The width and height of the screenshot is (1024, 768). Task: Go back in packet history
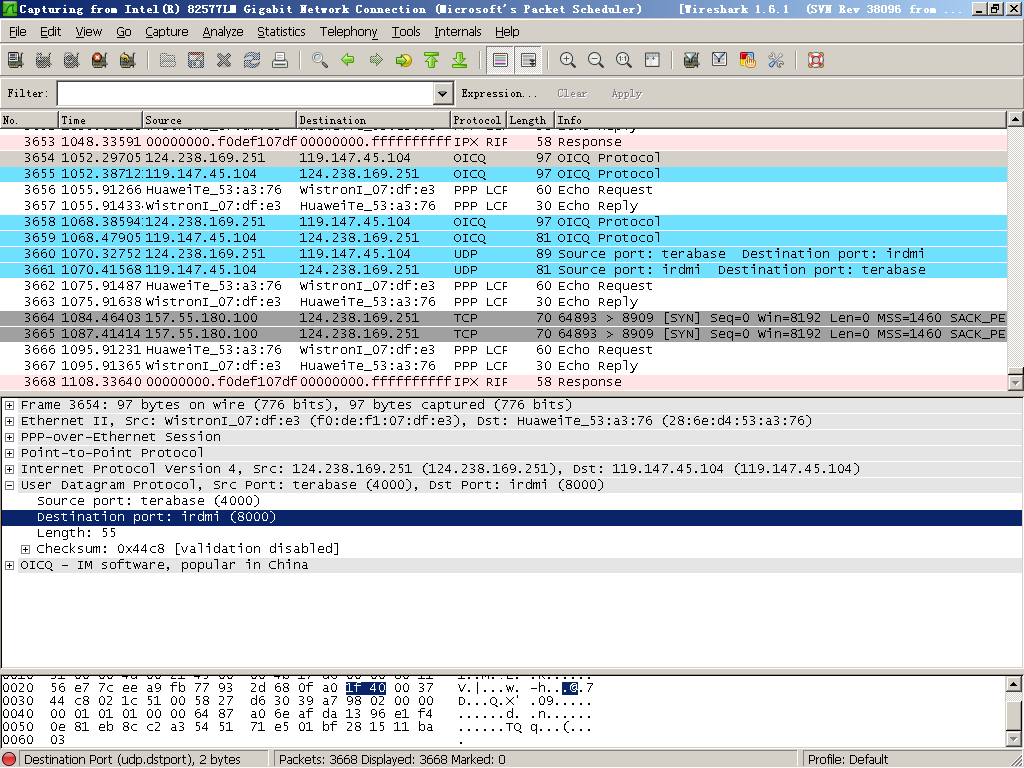[348, 61]
